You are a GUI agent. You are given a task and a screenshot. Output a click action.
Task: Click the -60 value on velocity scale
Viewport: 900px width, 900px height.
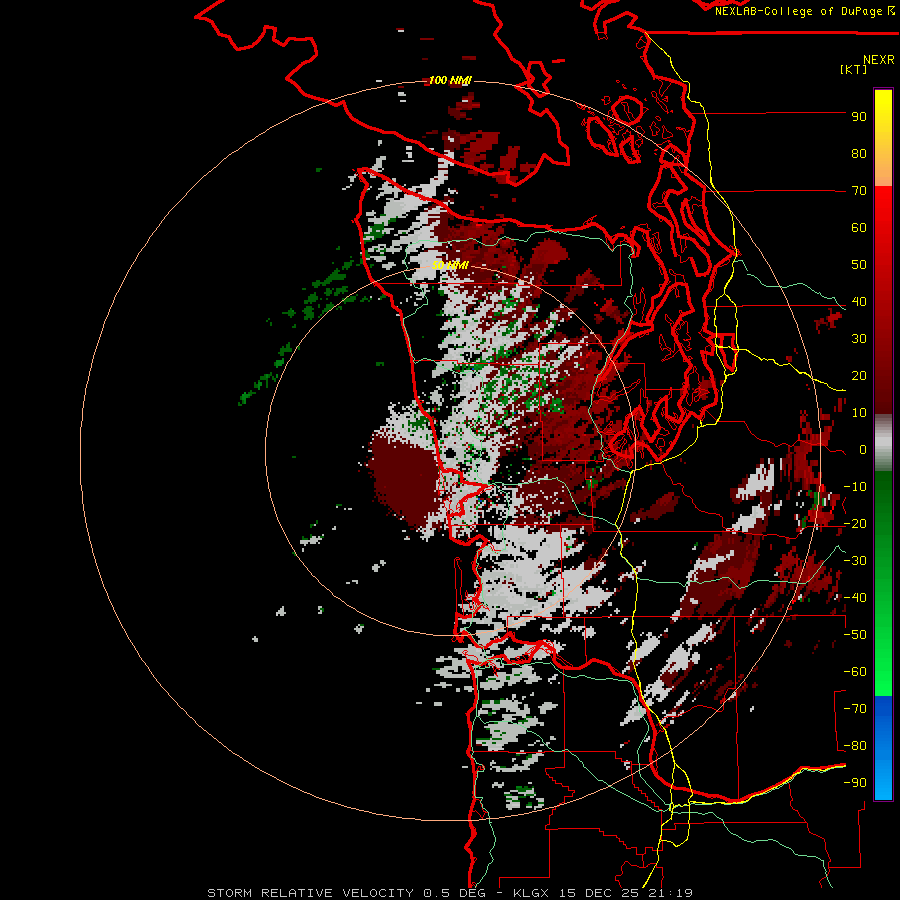(855, 672)
